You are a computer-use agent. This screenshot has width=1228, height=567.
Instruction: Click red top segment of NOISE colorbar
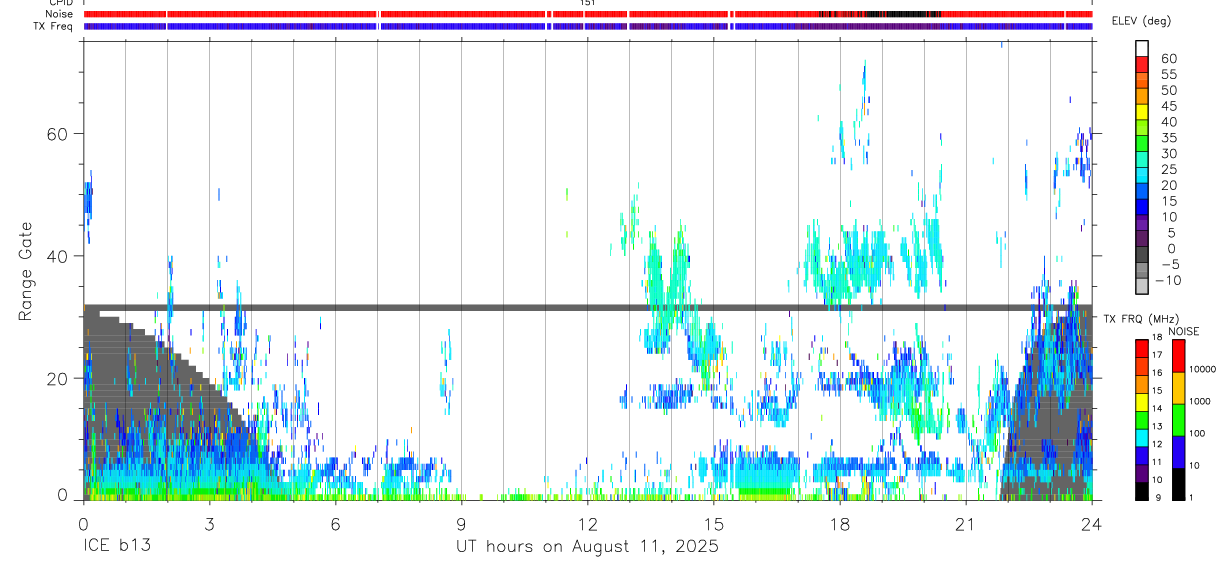[x=1179, y=356]
